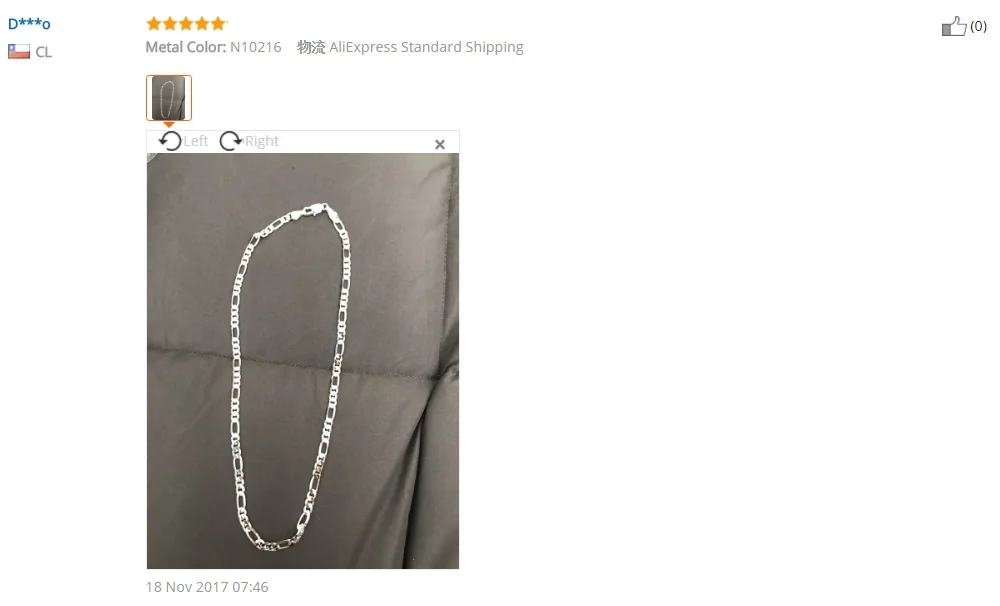
Task: Select the small necklace review thumbnail
Action: click(x=169, y=98)
